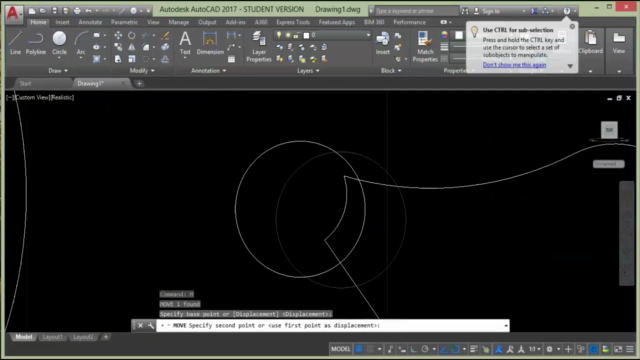Toggle ortho mode in status bar
Viewport: 640px width, 360px height.
(413, 349)
